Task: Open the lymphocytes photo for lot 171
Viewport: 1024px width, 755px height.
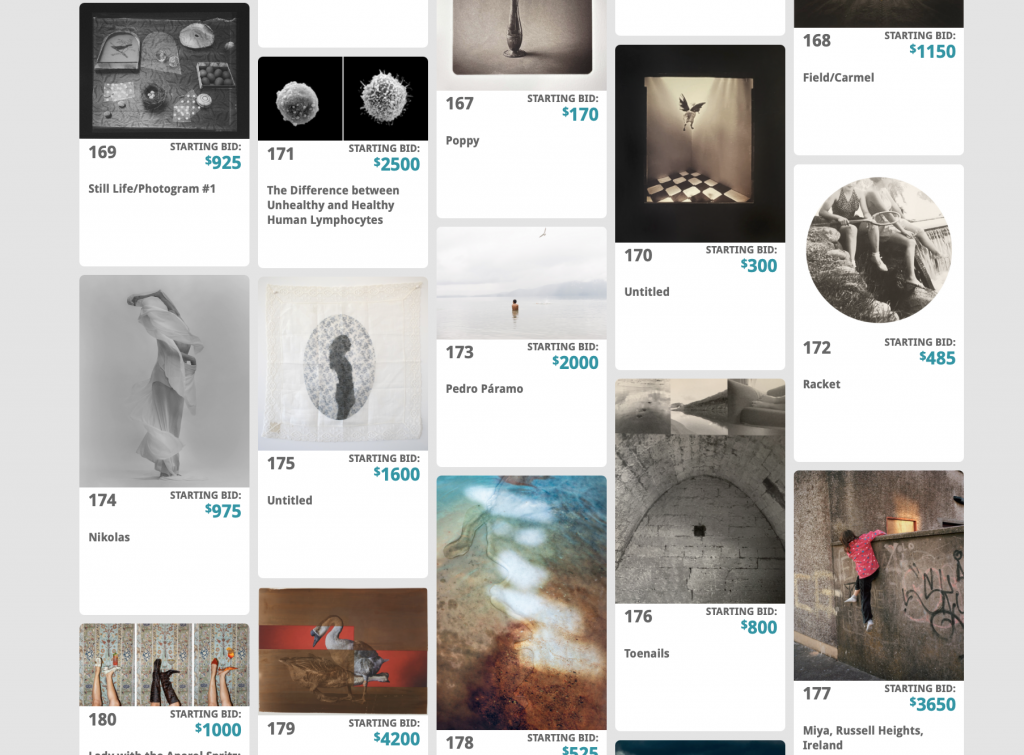Action: 343,99
